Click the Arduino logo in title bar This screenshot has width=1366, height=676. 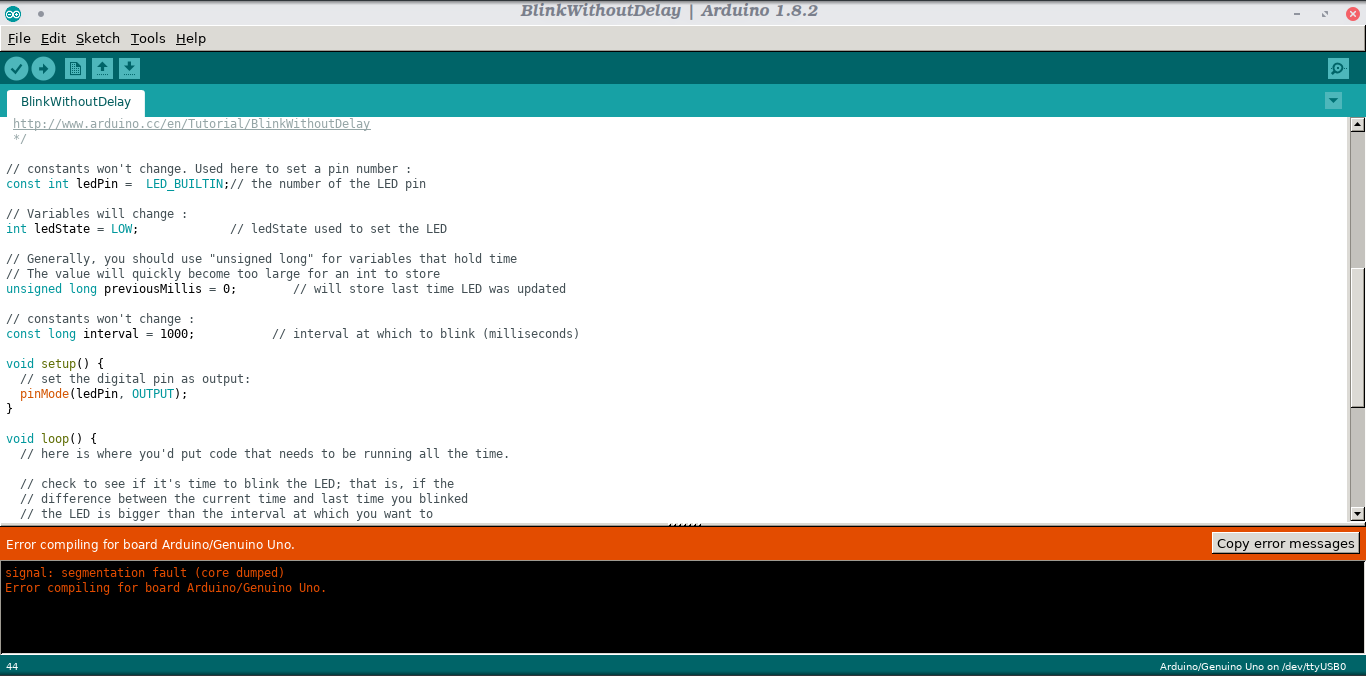13,12
